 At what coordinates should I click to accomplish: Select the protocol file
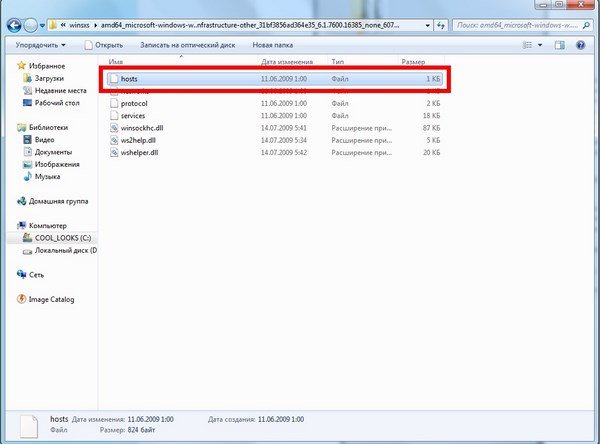pos(136,102)
